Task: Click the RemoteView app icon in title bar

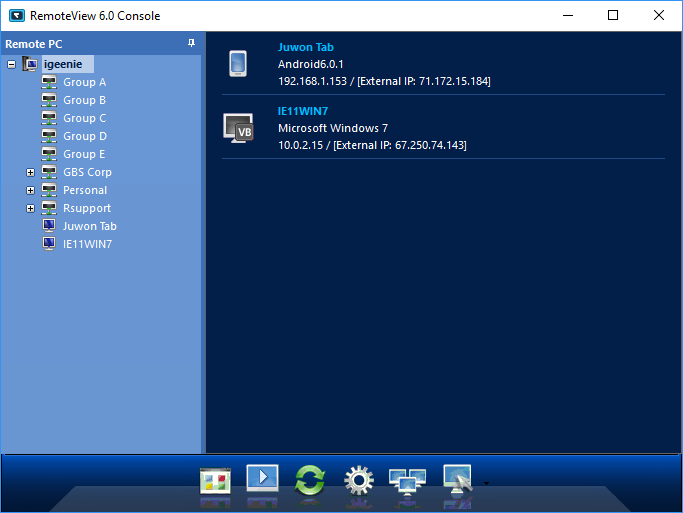Action: click(17, 16)
